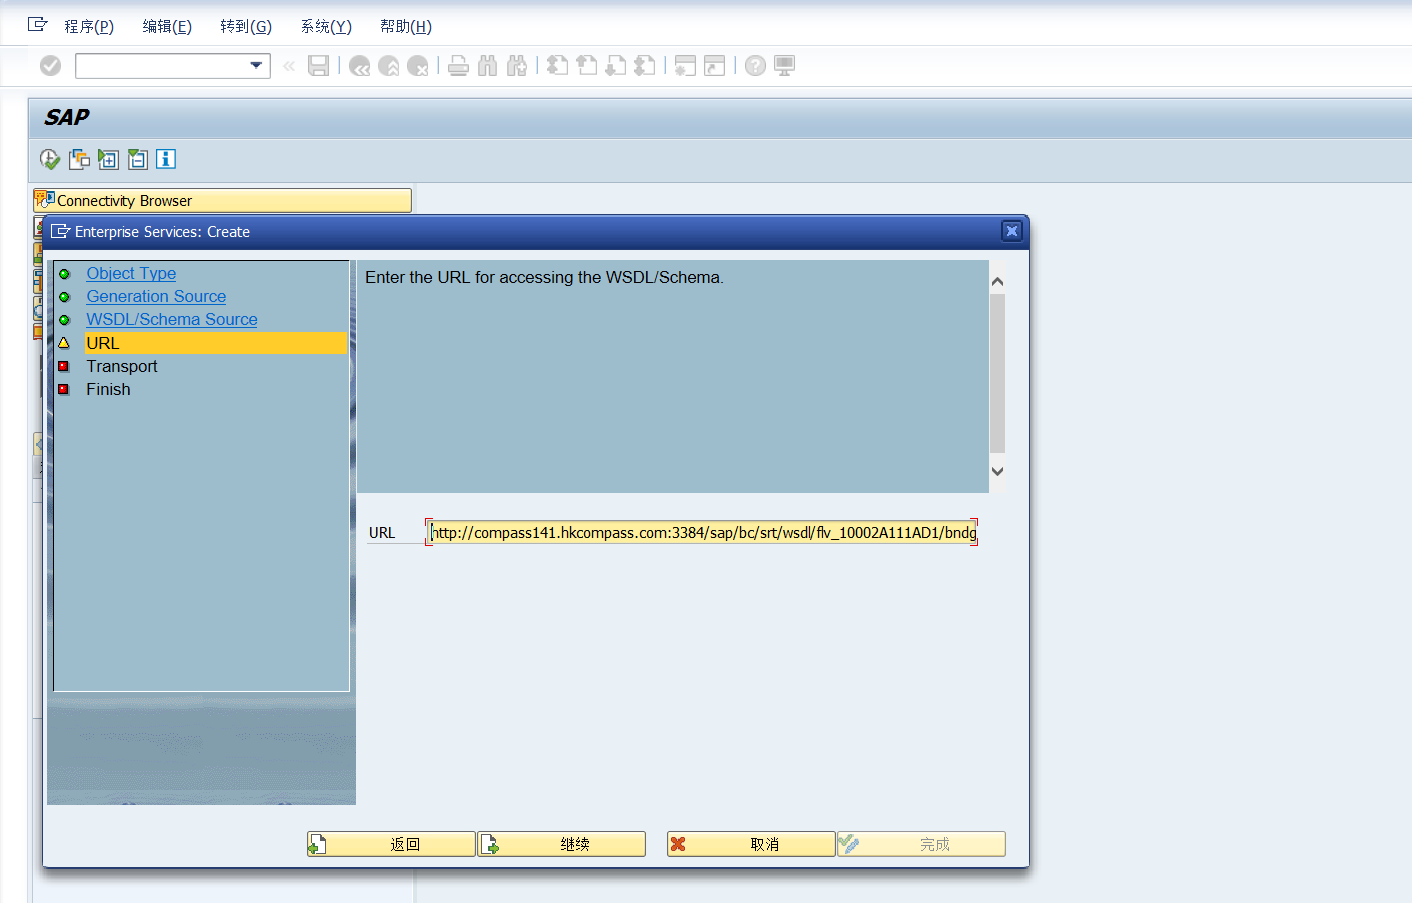The height and width of the screenshot is (903, 1412).
Task: Click the overlapping windows icon below SAP title
Action: pos(79,159)
